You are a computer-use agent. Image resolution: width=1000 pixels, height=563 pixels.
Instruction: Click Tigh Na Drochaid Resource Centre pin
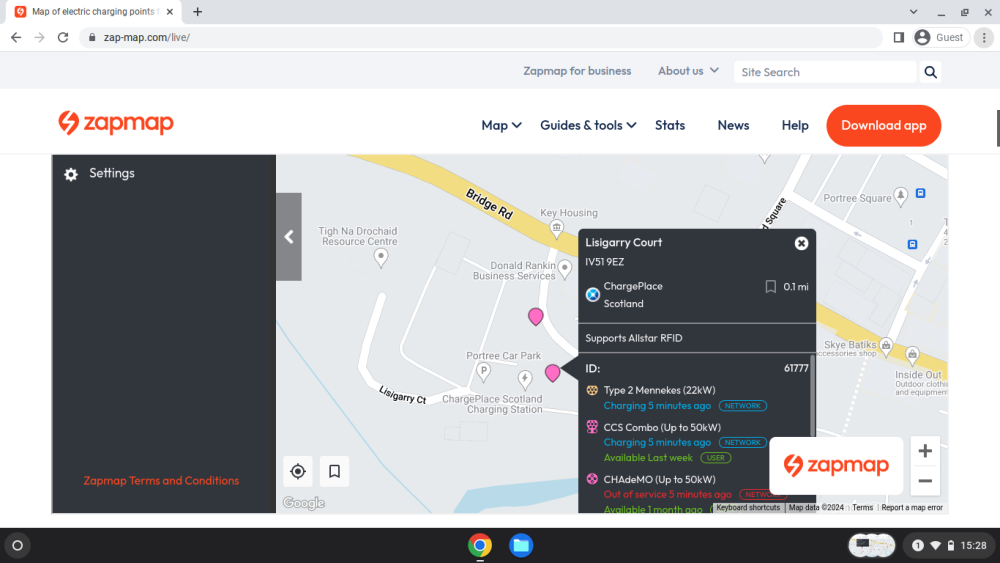pyautogui.click(x=381, y=258)
